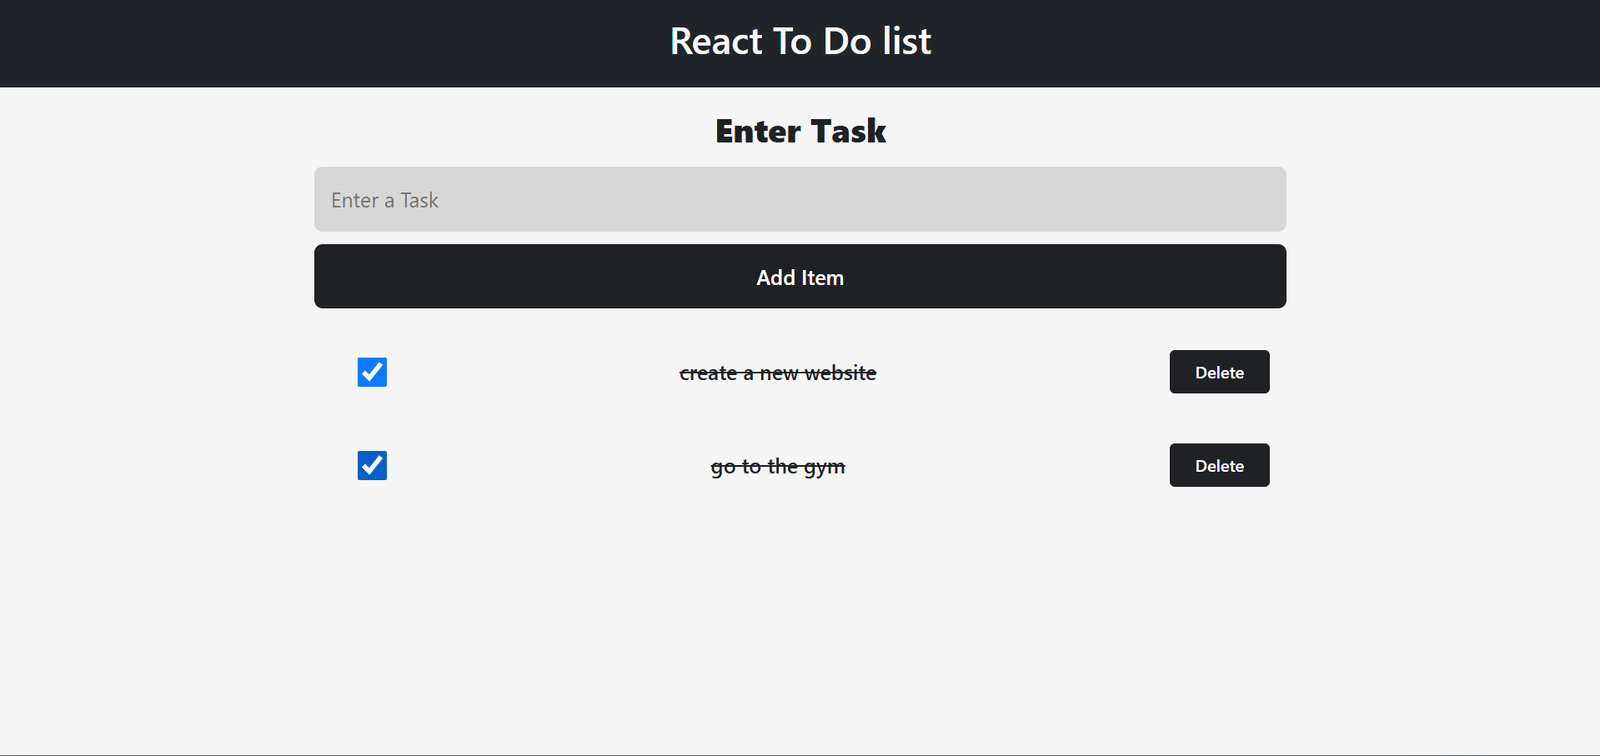This screenshot has width=1600, height=756.
Task: Focus the "Enter a Task" input field
Action: click(800, 200)
